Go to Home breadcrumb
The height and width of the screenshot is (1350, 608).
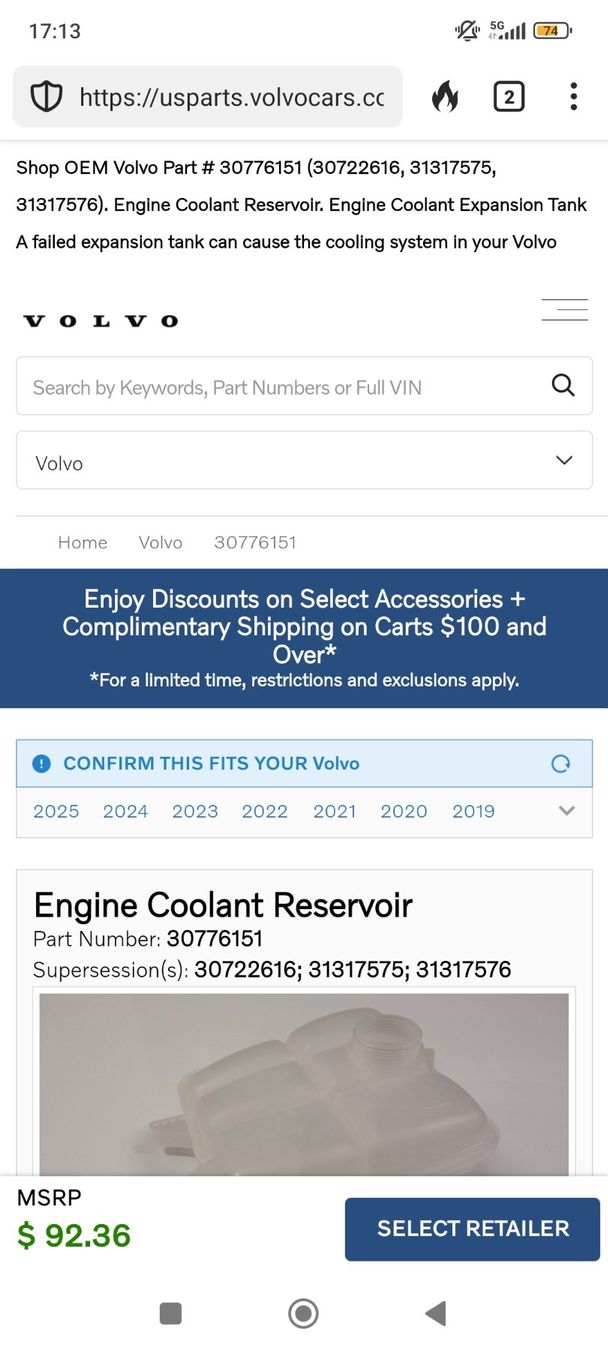point(82,542)
